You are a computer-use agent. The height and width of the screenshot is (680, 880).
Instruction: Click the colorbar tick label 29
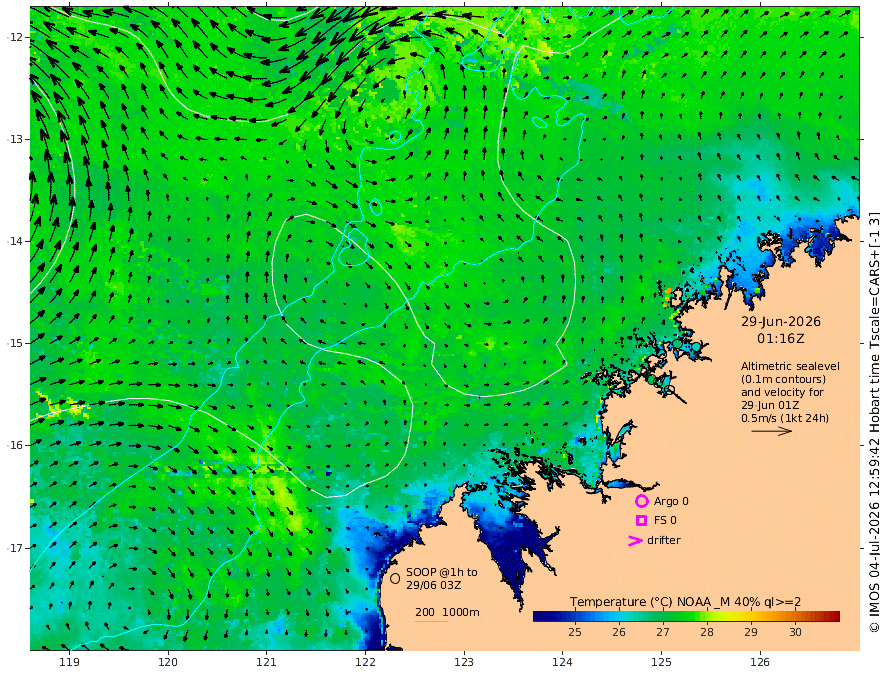pyautogui.click(x=751, y=632)
